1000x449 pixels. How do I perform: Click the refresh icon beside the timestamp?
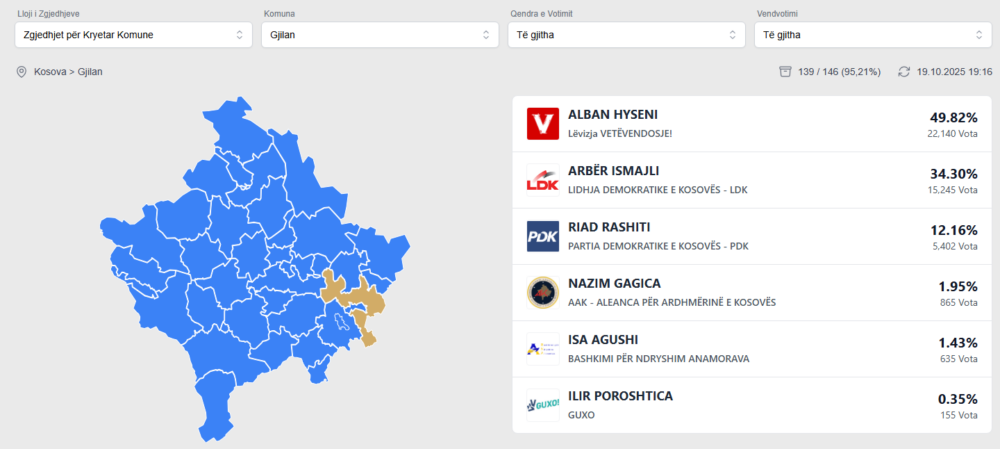coord(904,72)
